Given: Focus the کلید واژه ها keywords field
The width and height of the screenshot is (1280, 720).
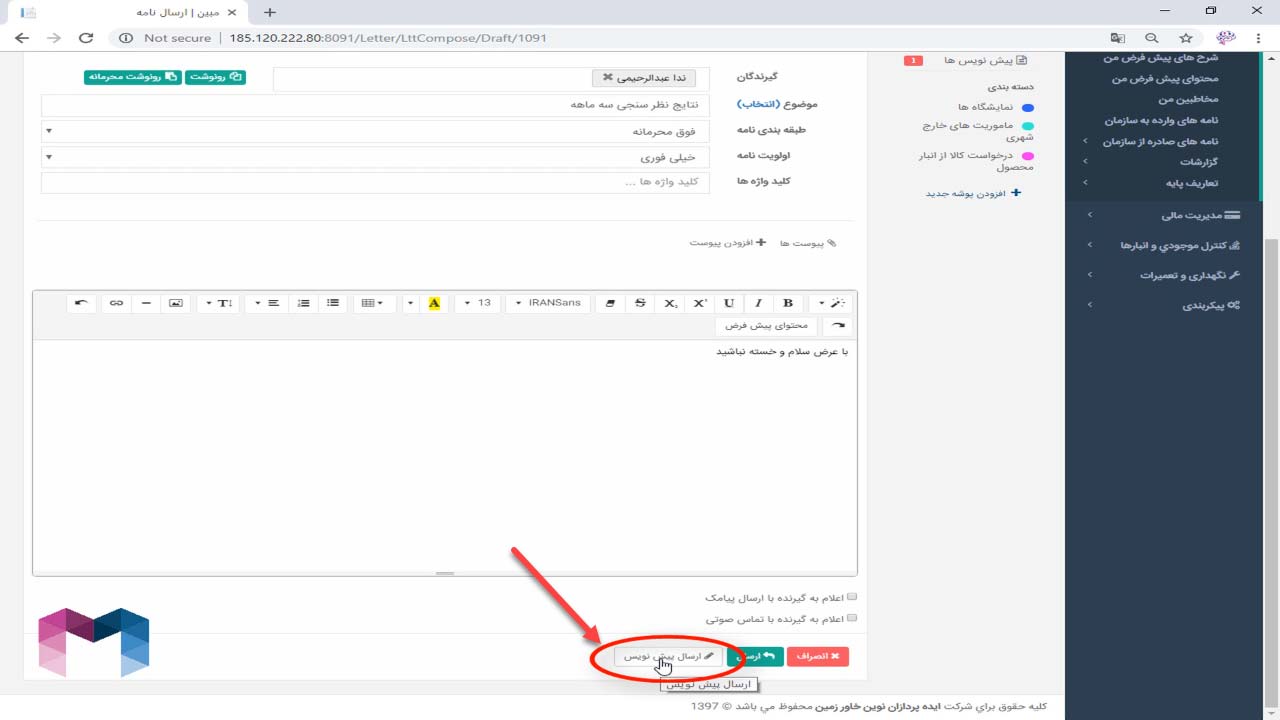Looking at the screenshot, I should pyautogui.click(x=375, y=182).
